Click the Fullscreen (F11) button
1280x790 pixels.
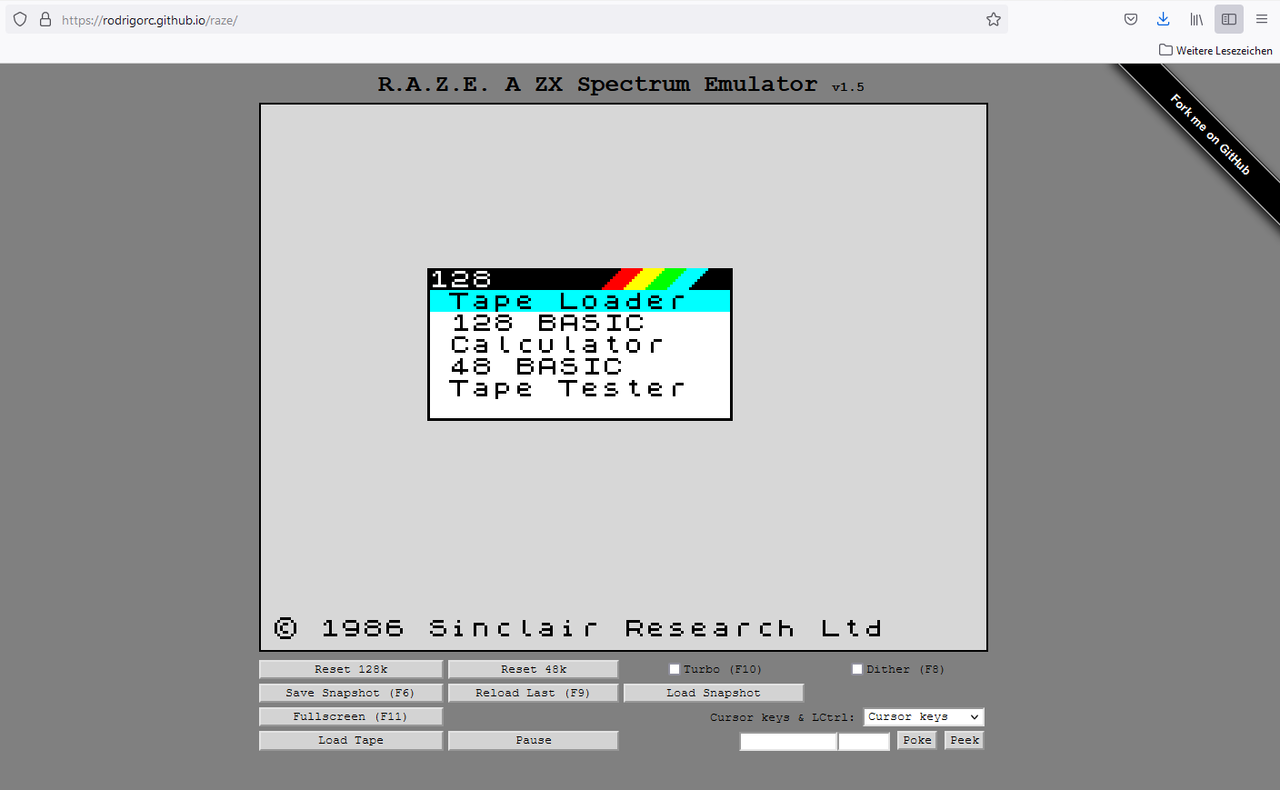pyautogui.click(x=351, y=717)
